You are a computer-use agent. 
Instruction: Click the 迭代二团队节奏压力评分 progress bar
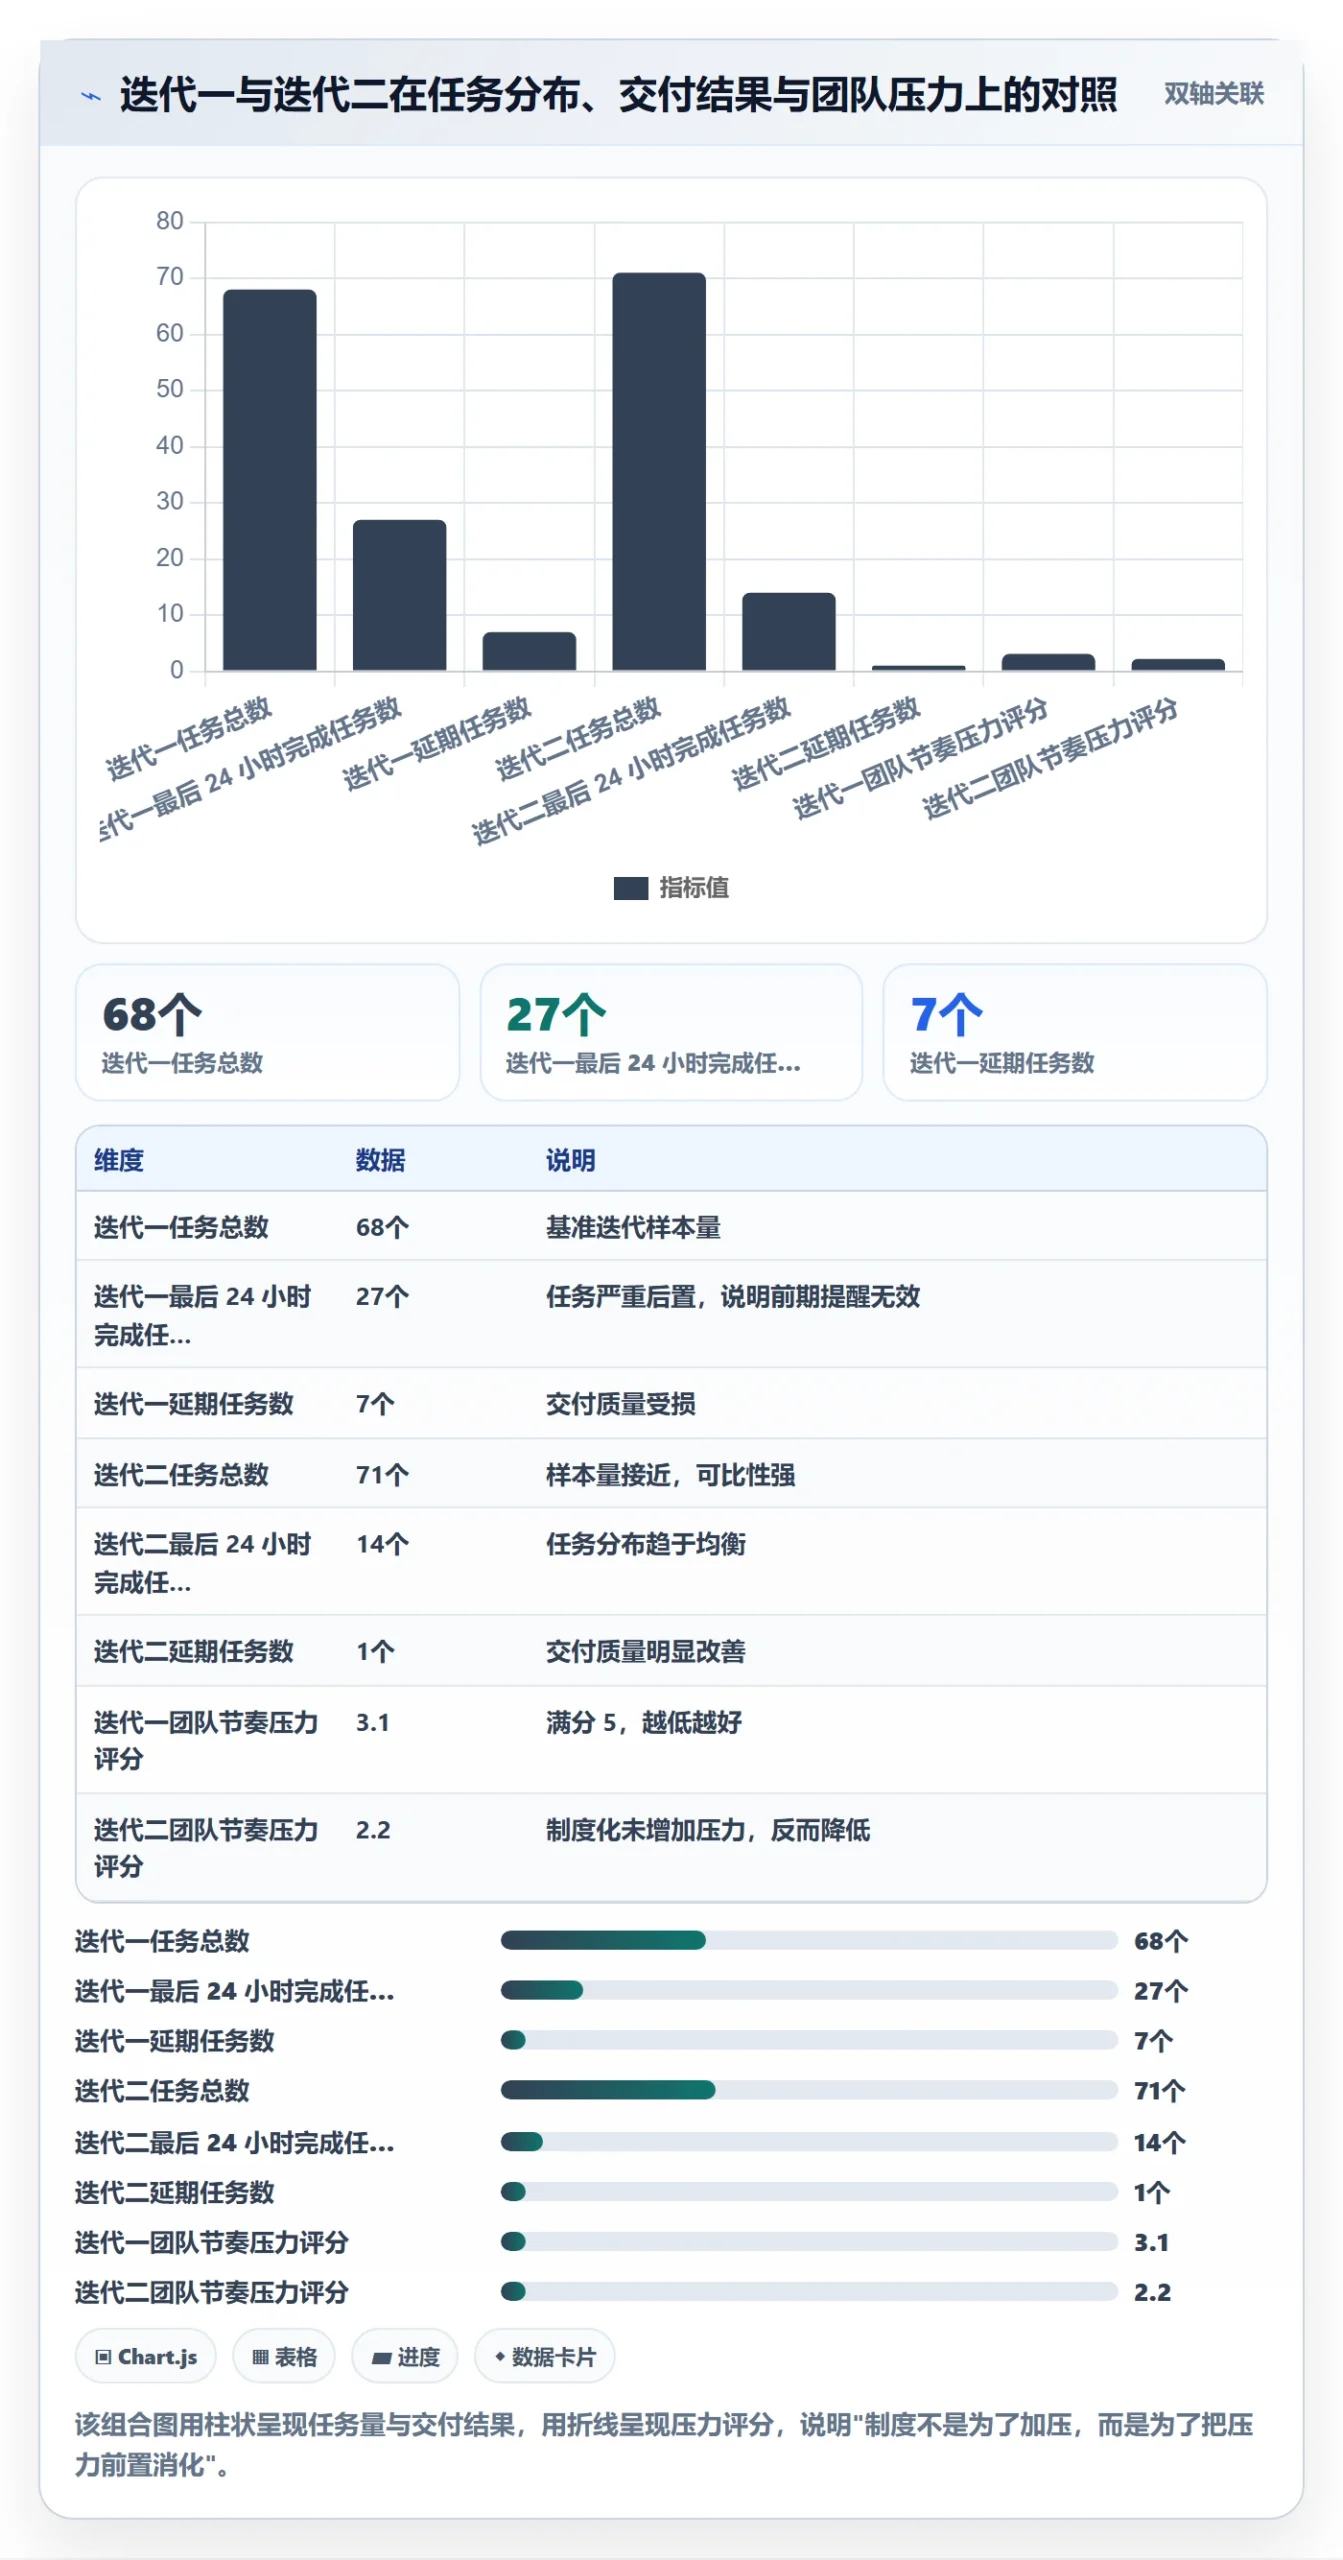coord(809,2292)
